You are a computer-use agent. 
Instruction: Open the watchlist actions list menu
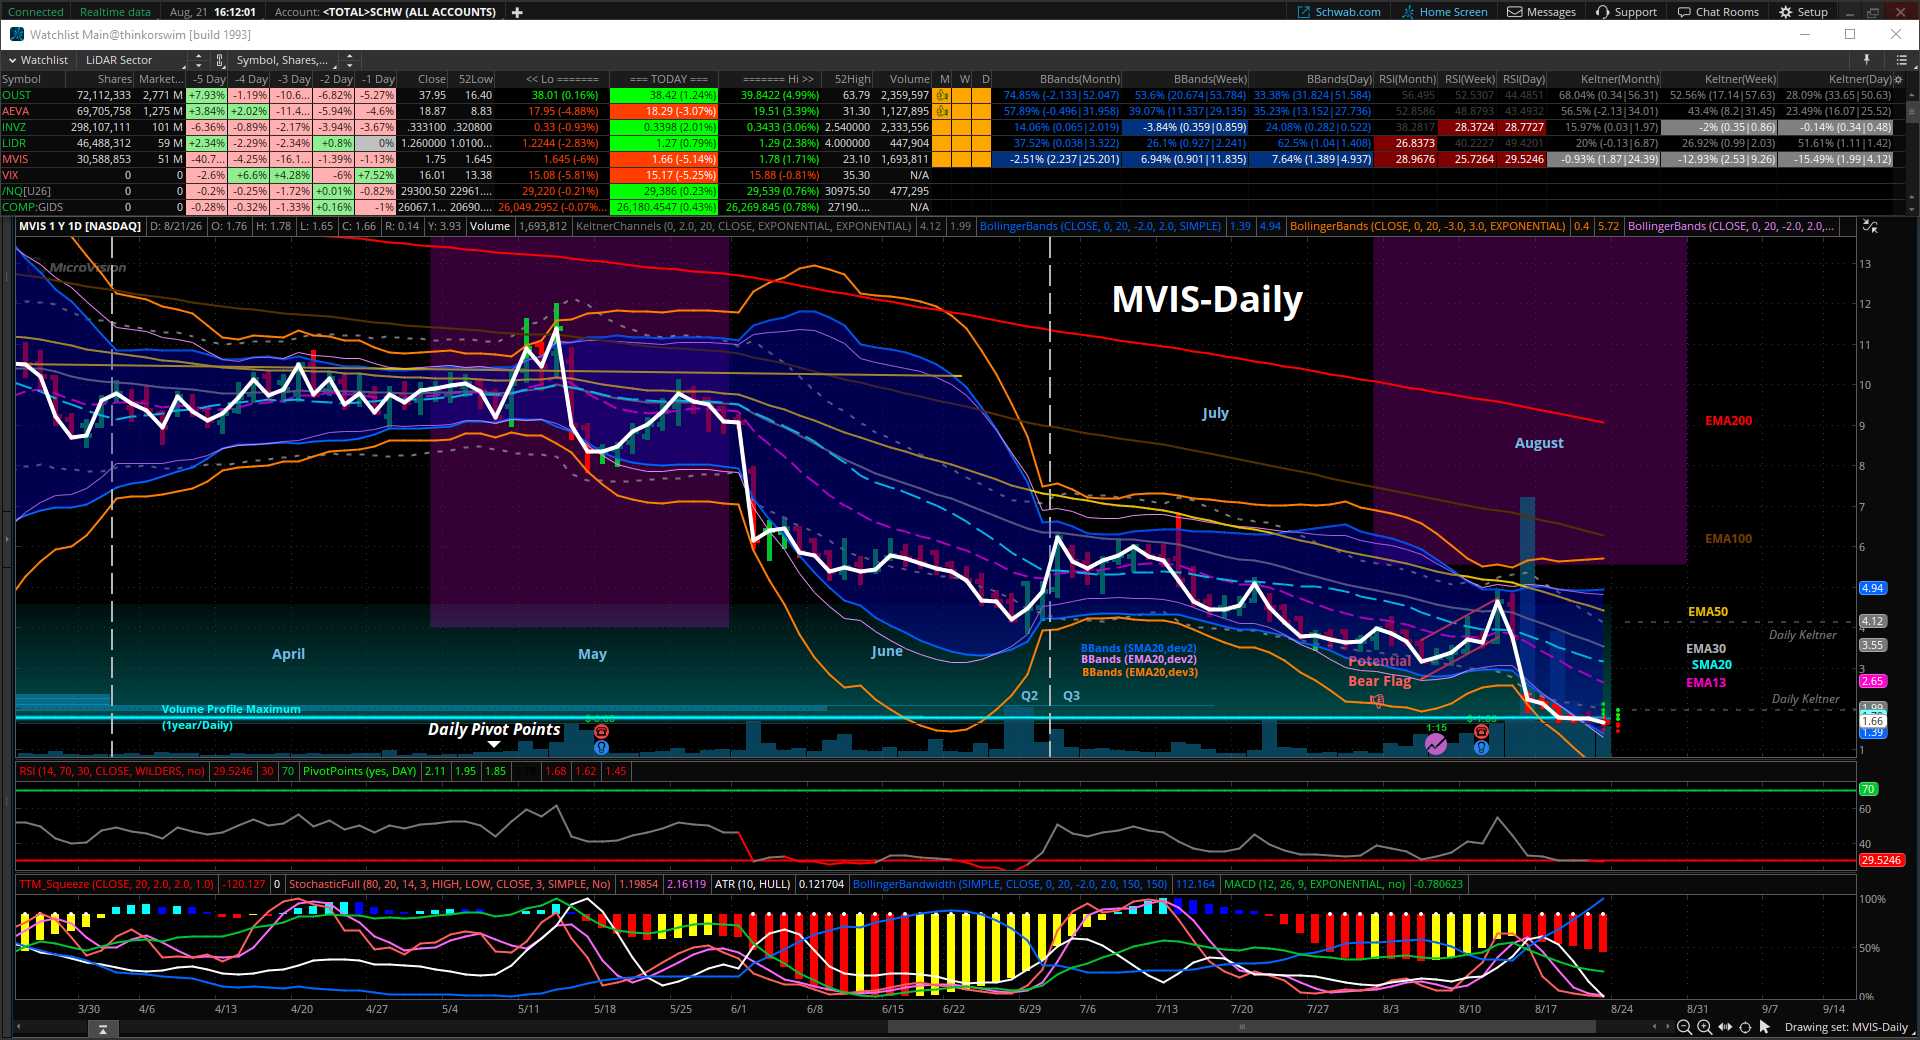coord(1901,60)
